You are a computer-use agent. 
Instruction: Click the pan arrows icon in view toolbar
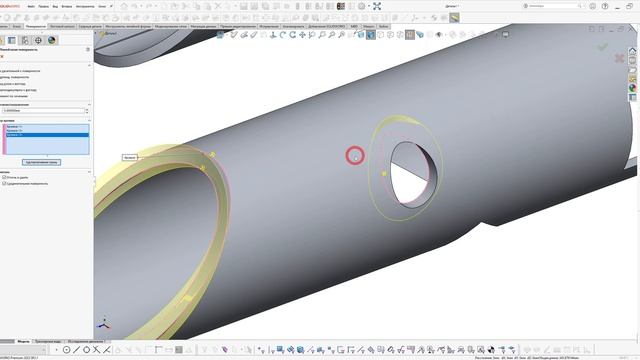302,35
